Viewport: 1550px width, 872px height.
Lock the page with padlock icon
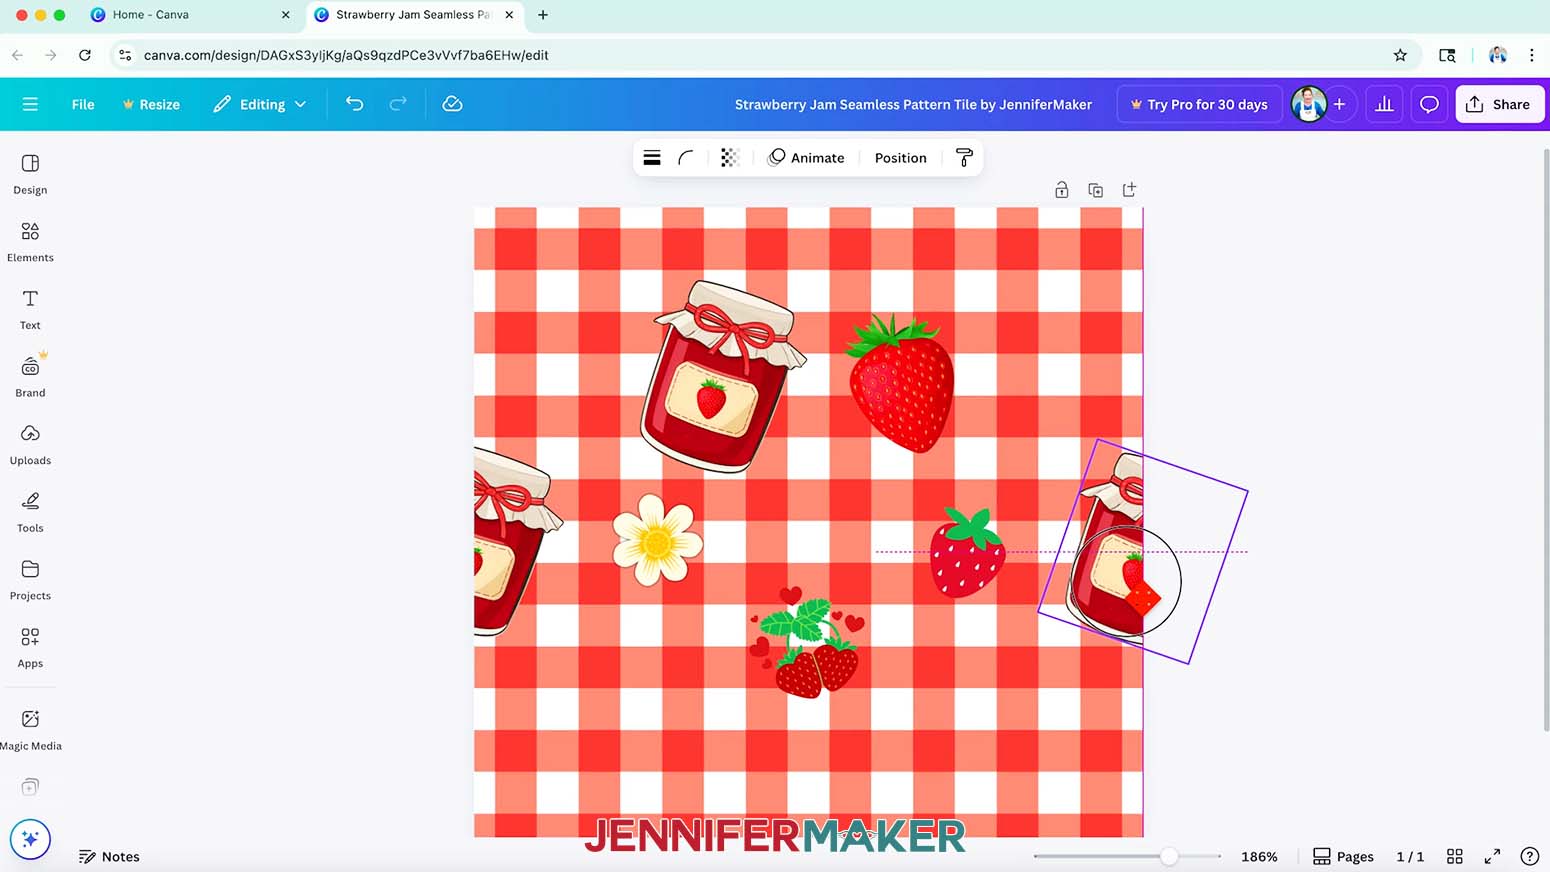point(1062,190)
